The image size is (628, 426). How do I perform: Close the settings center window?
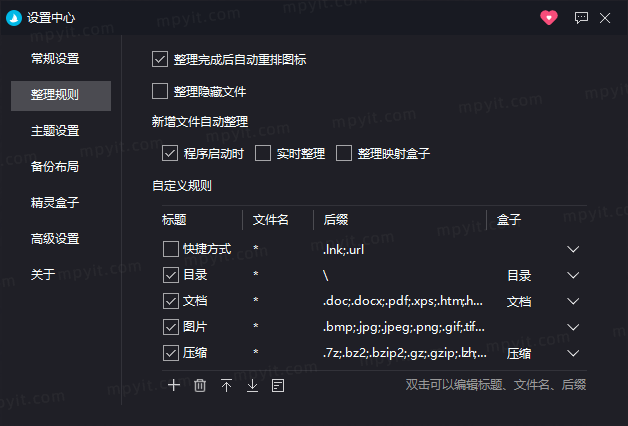[605, 18]
